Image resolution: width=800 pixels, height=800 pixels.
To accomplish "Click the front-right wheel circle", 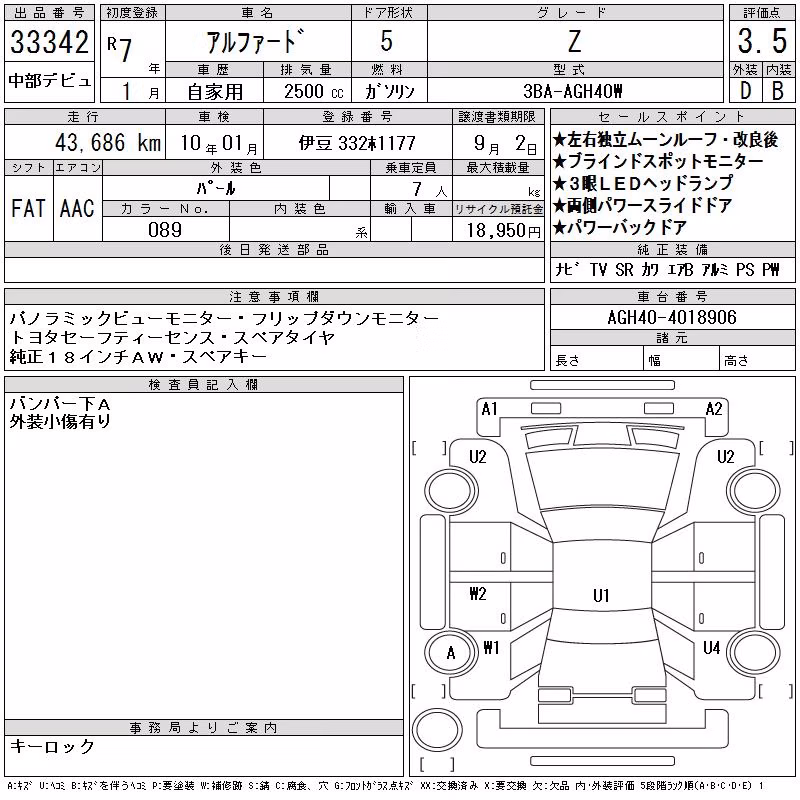I will [x=754, y=492].
